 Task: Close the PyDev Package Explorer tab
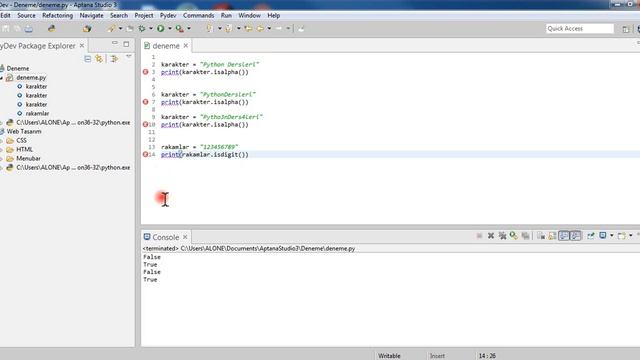point(82,46)
